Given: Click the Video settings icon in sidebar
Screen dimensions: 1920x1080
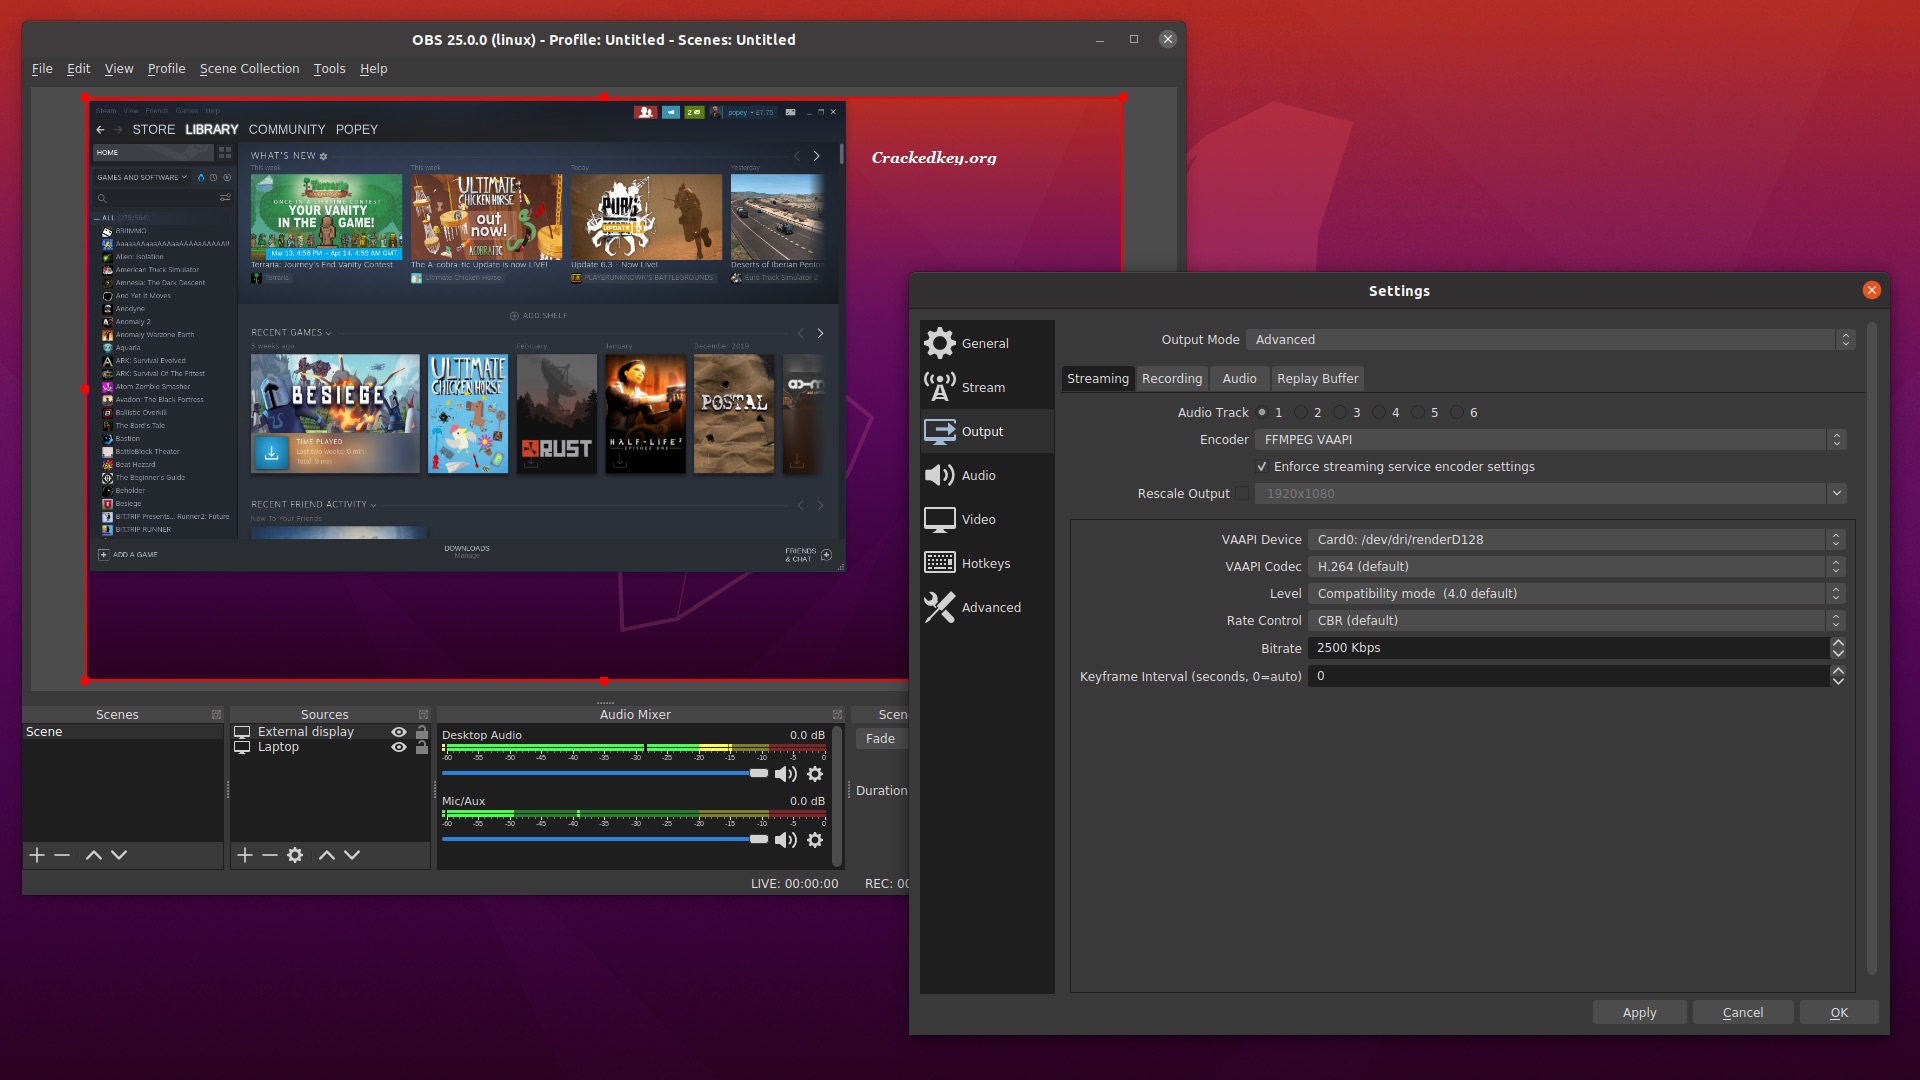Looking at the screenshot, I should tap(938, 518).
